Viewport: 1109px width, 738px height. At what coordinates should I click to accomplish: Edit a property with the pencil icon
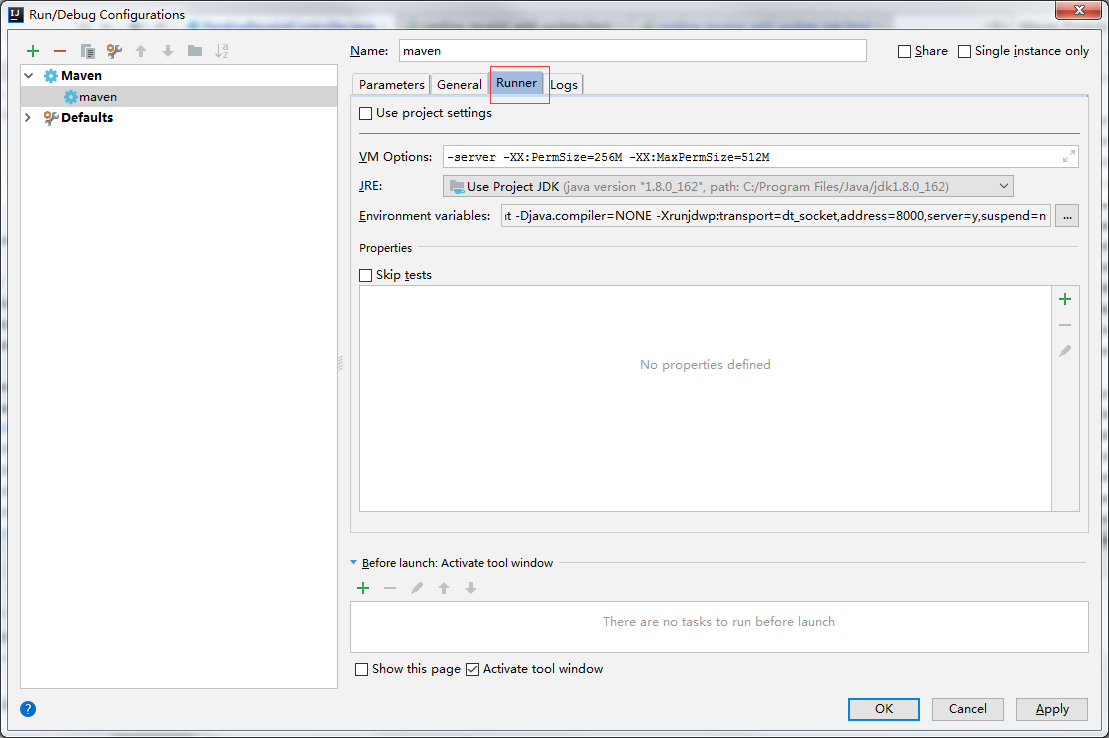click(x=1065, y=351)
